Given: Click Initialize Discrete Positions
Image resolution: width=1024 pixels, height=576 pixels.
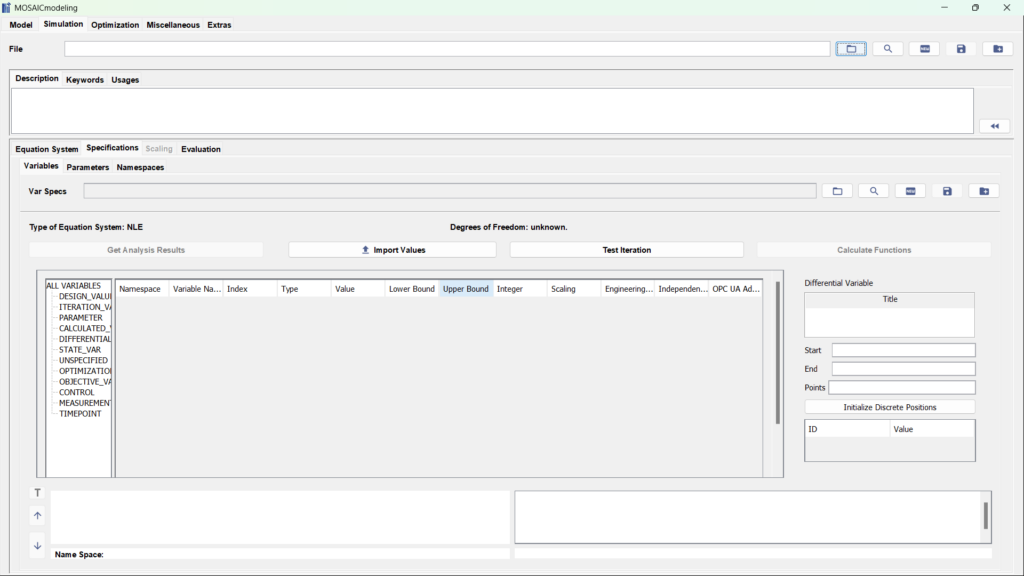Looking at the screenshot, I should pos(889,405).
